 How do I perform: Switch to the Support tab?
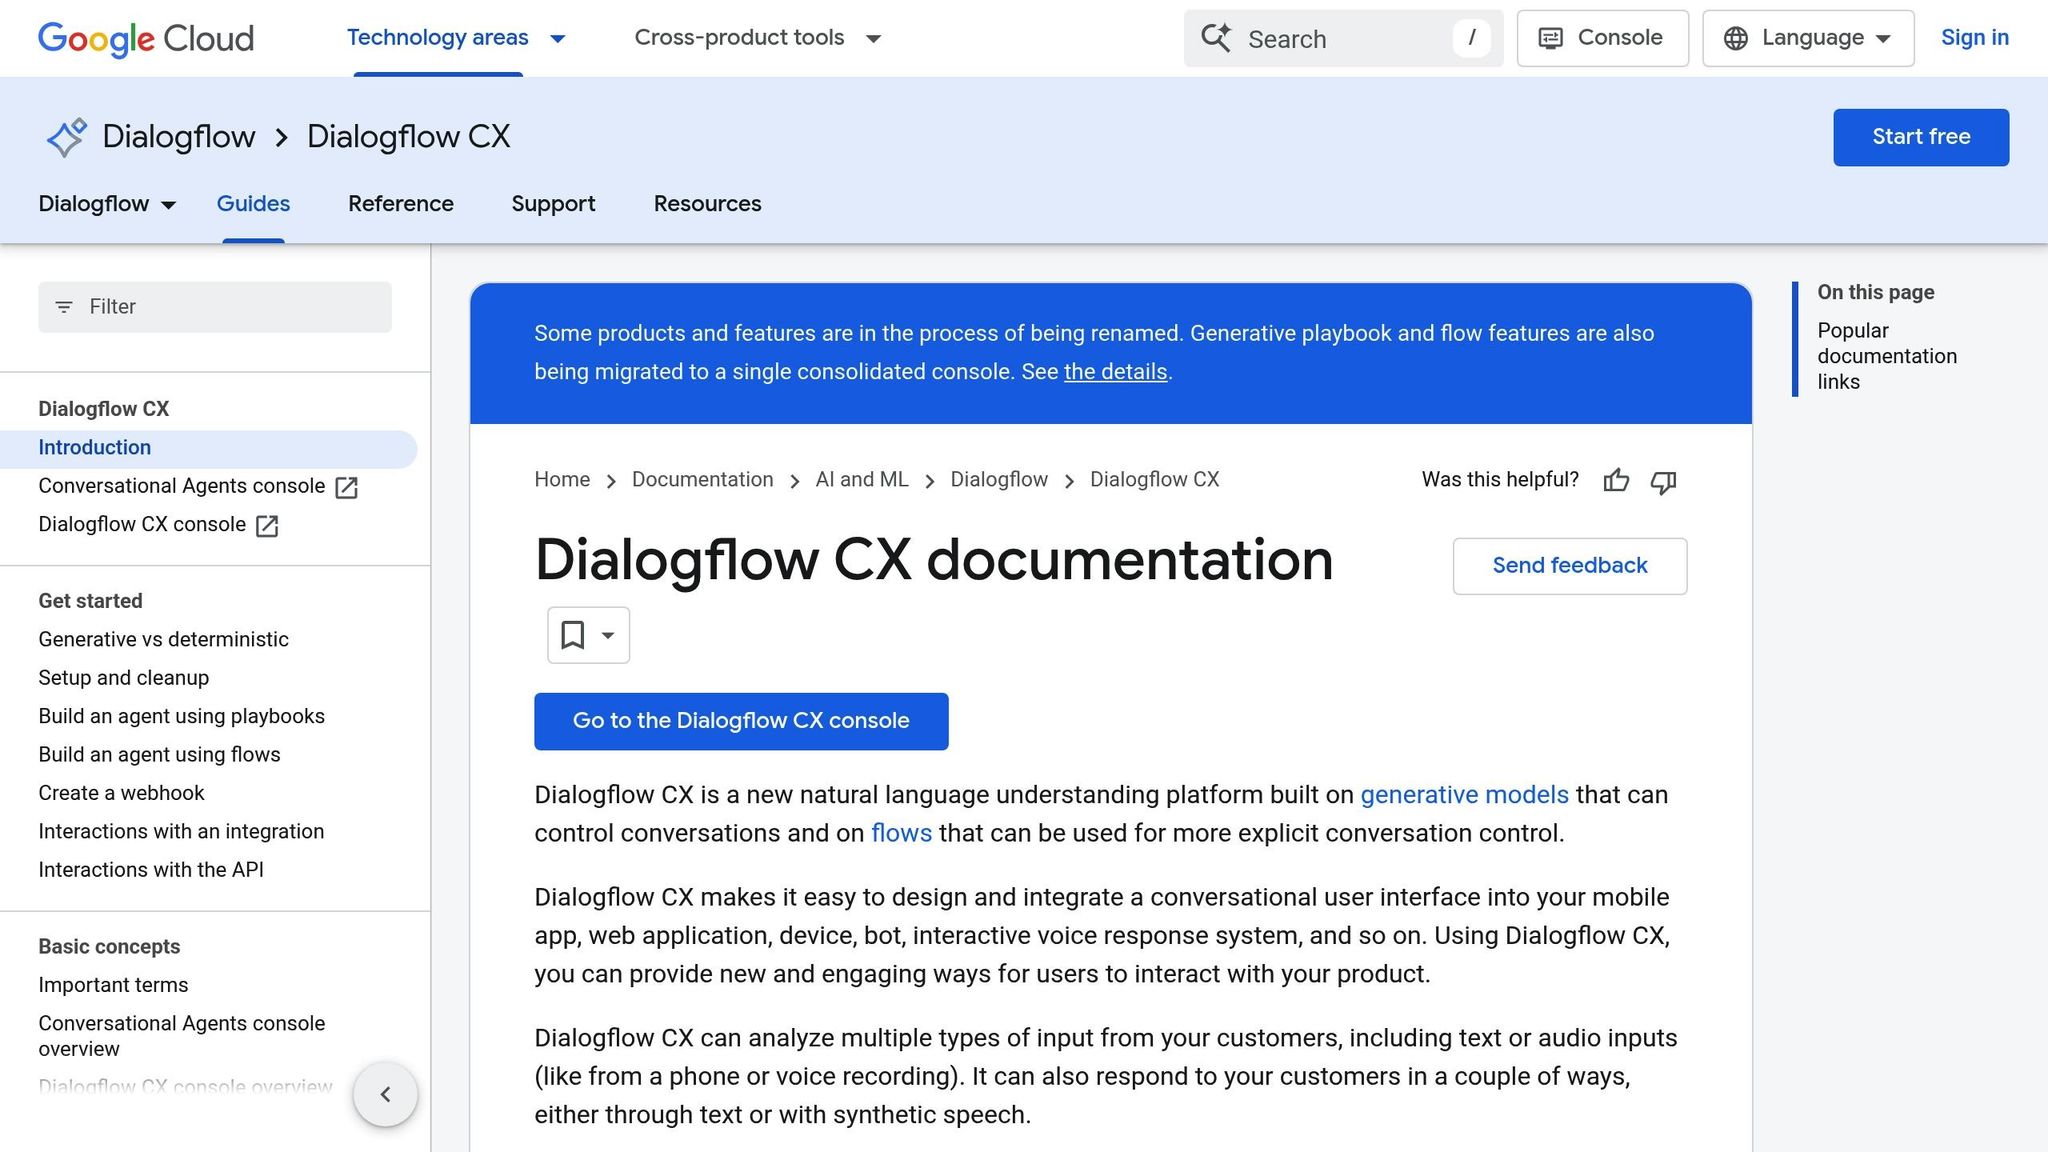[553, 204]
